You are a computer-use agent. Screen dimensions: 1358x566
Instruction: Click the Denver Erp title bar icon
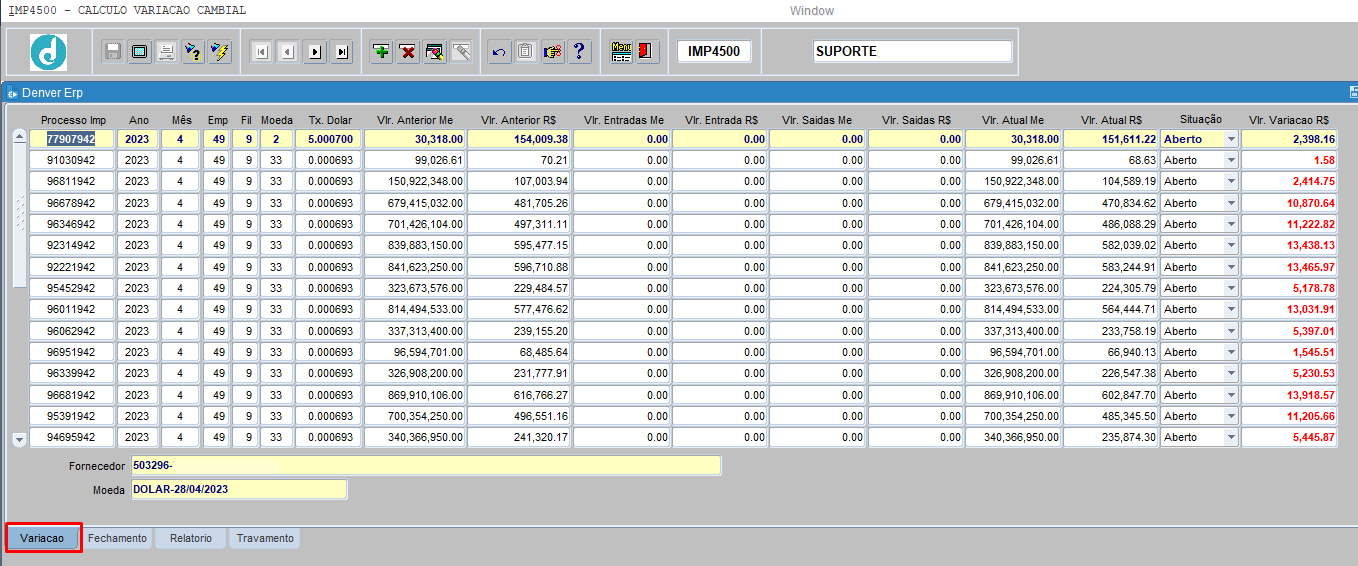14,92
